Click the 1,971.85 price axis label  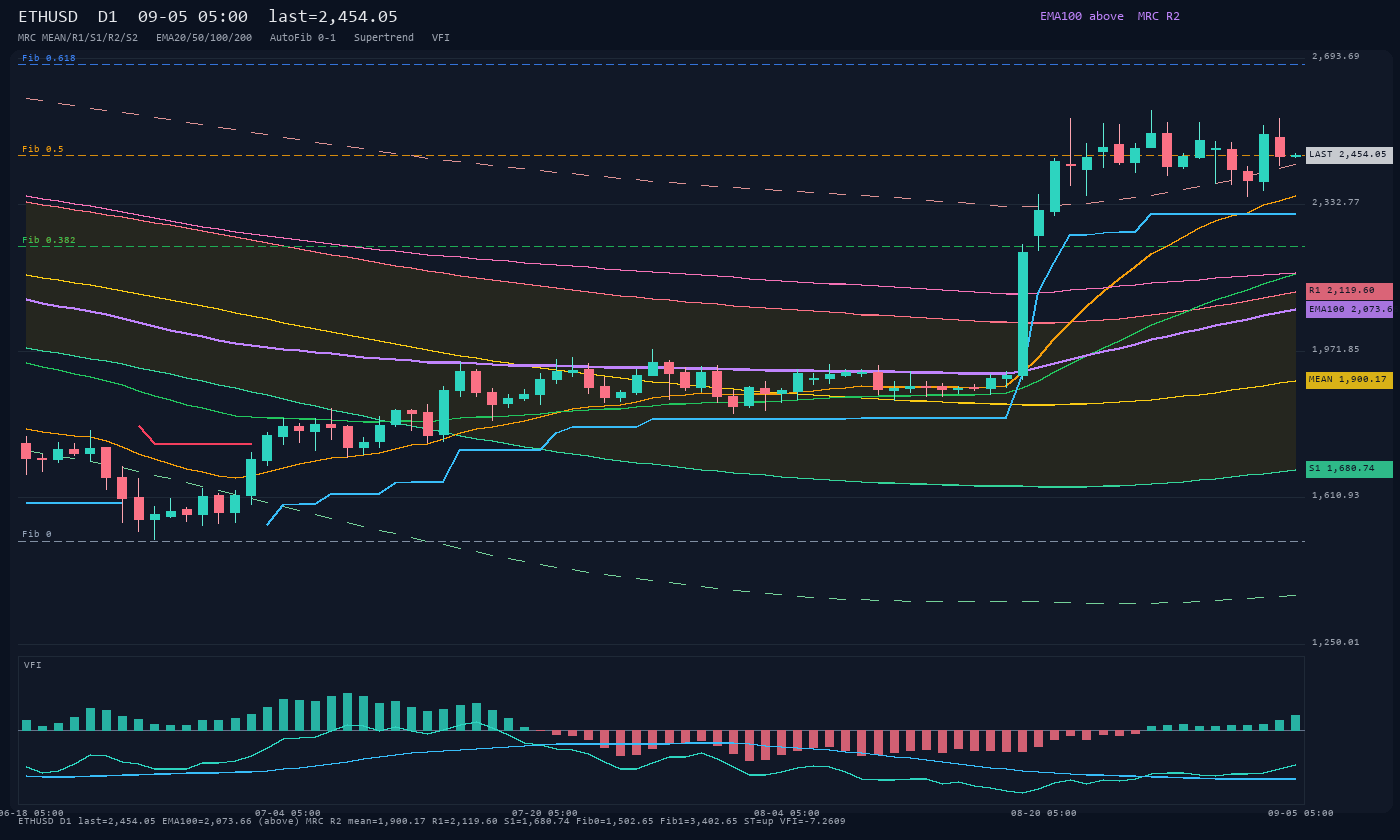(1336, 349)
